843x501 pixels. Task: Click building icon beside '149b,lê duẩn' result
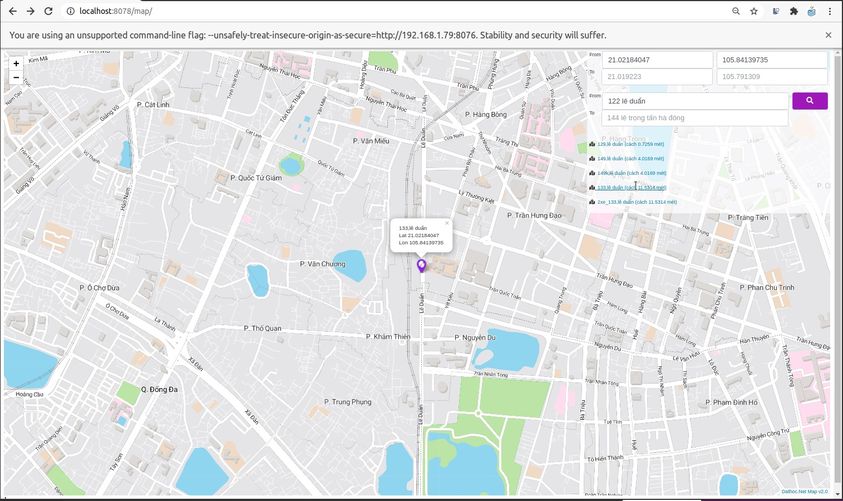tap(592, 173)
